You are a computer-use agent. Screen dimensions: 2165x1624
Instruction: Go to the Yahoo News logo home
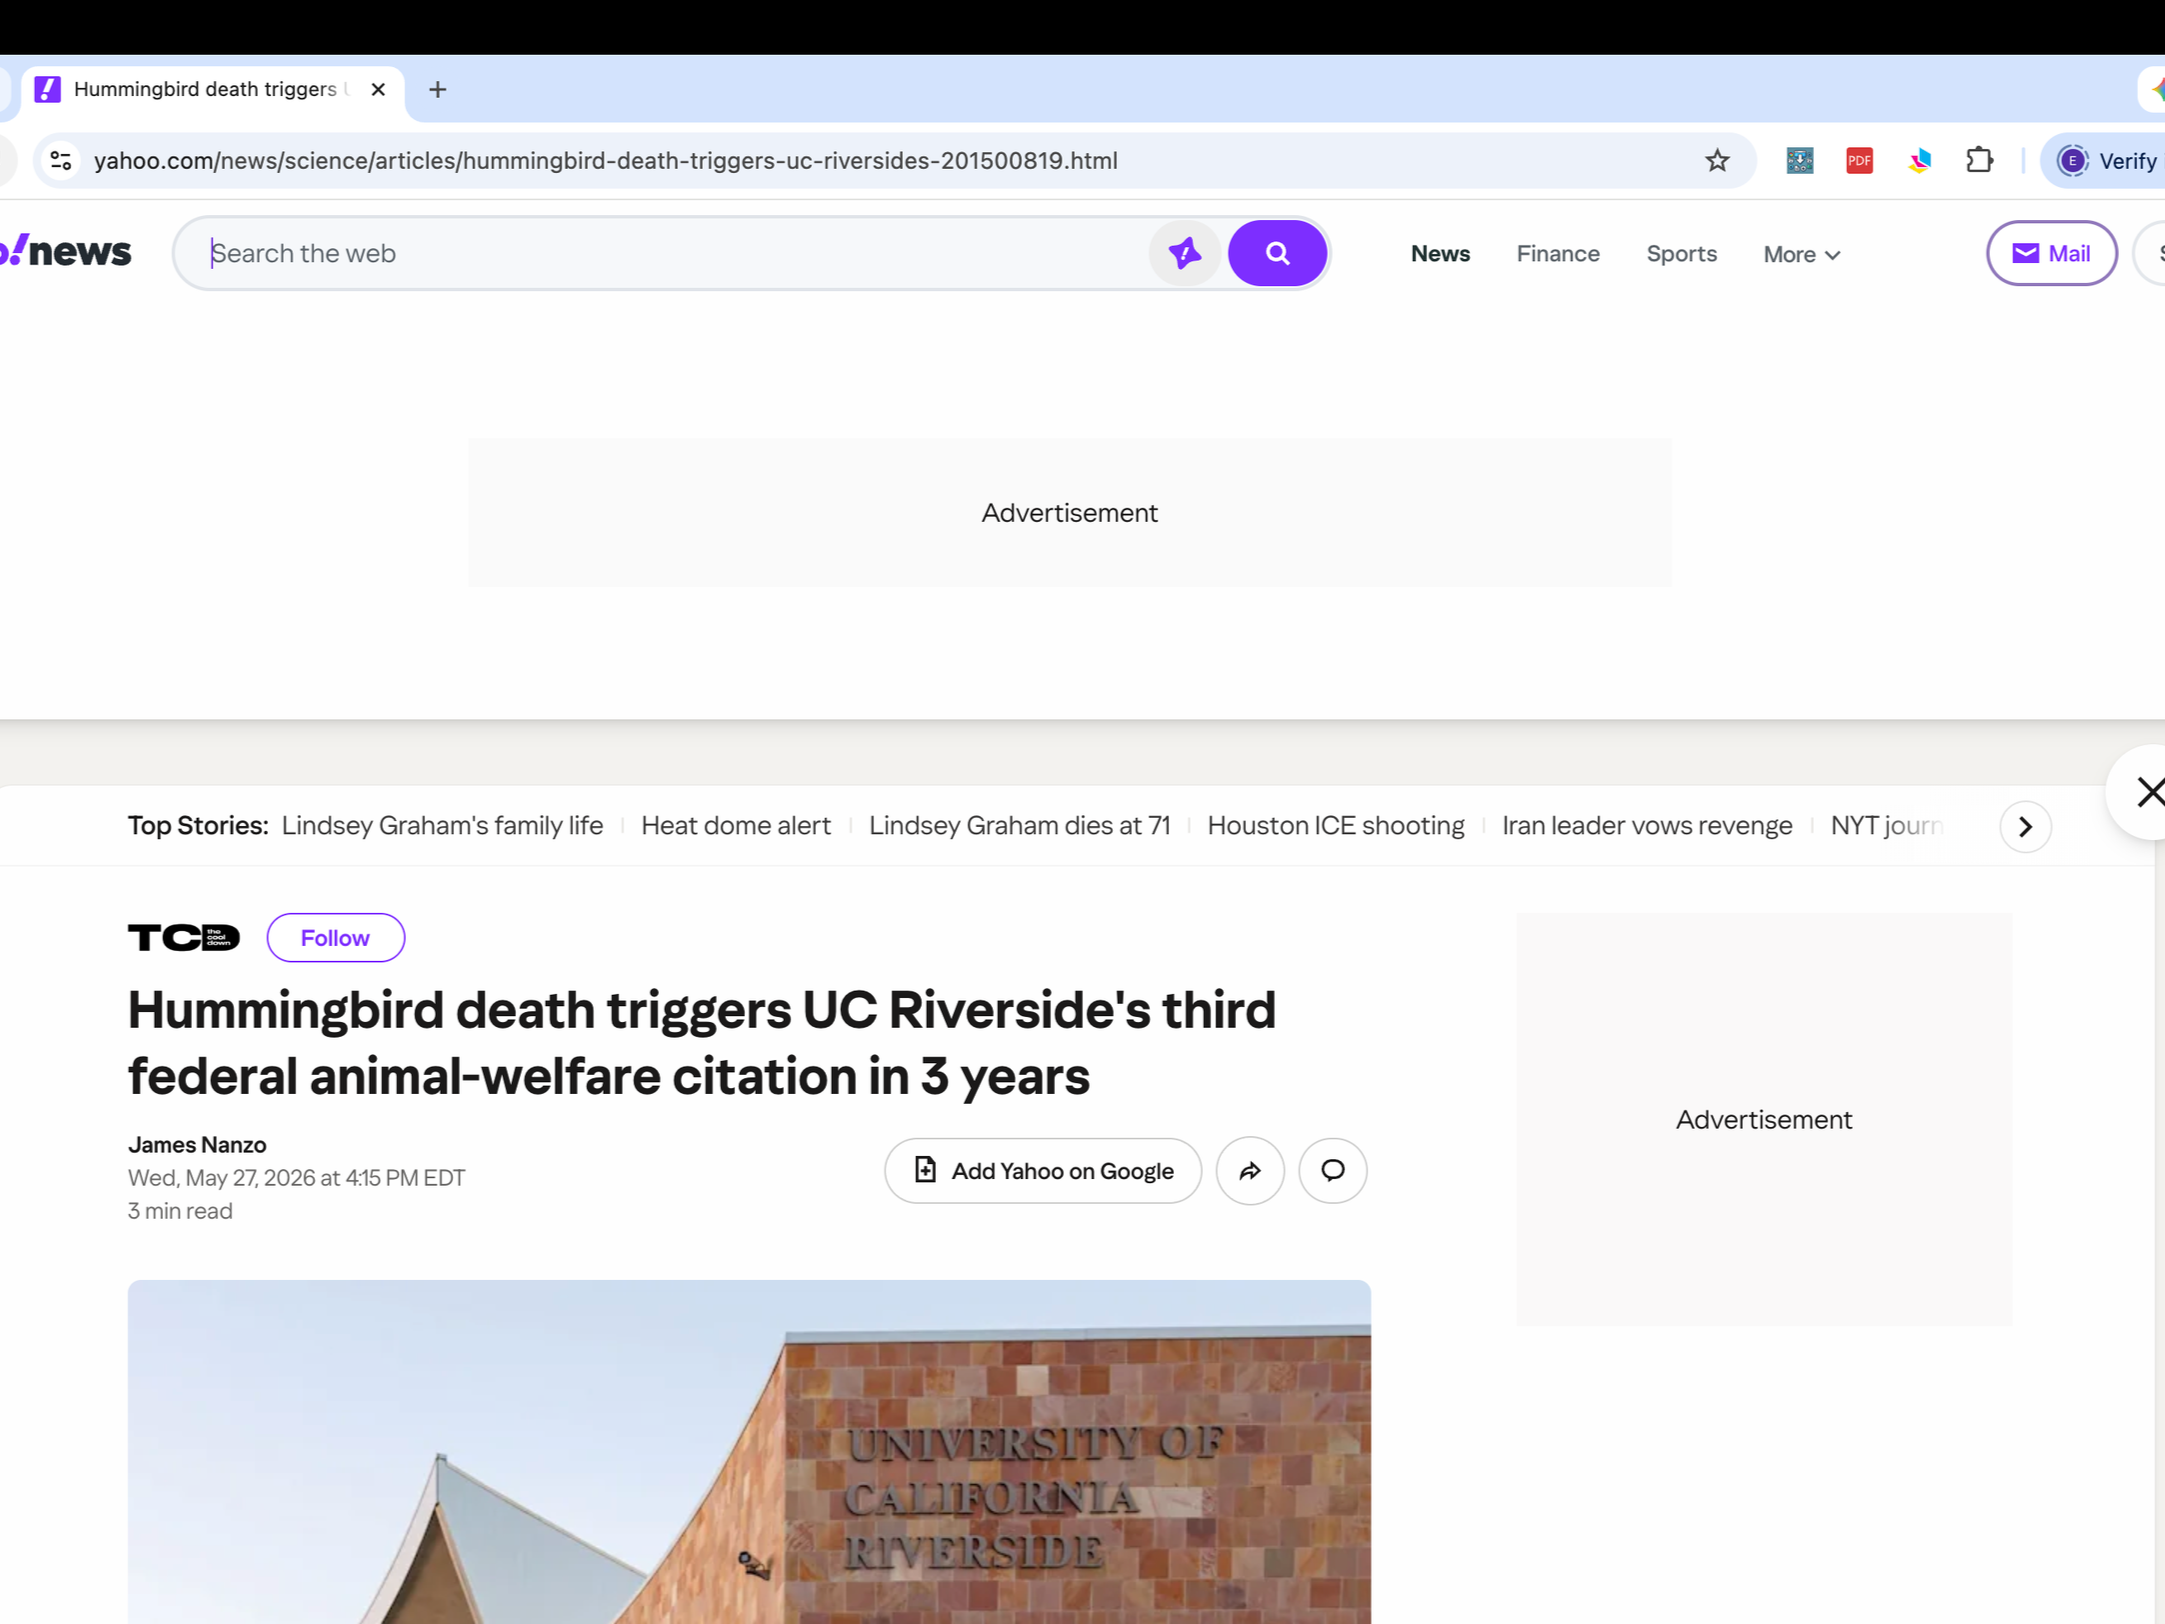(66, 251)
